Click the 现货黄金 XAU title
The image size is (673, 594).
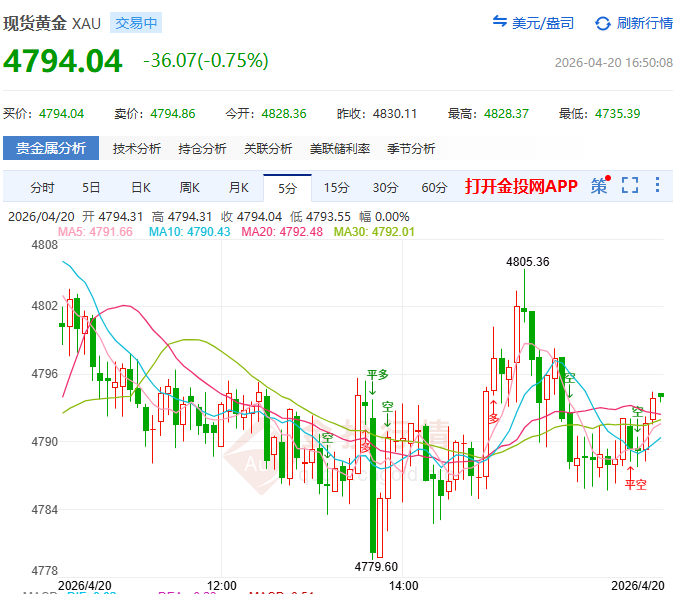pos(52,23)
